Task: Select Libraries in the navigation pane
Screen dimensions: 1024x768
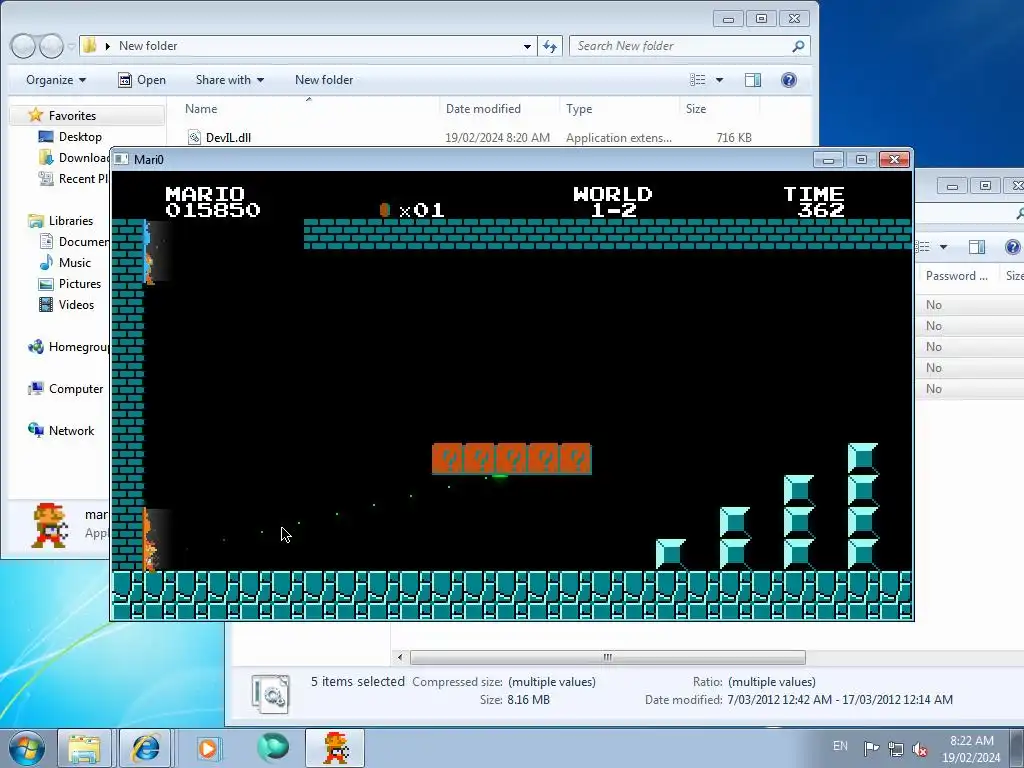Action: point(71,221)
